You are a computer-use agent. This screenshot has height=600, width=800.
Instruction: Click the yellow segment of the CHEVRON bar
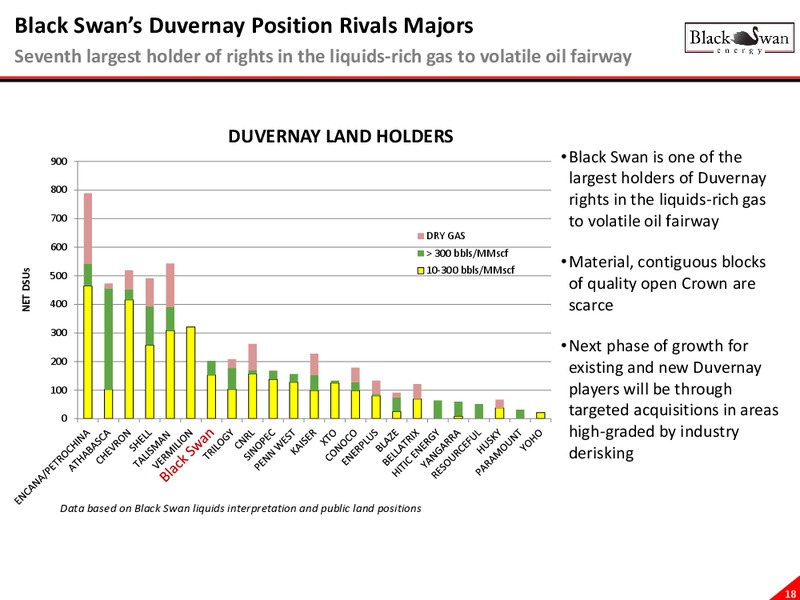point(129,359)
